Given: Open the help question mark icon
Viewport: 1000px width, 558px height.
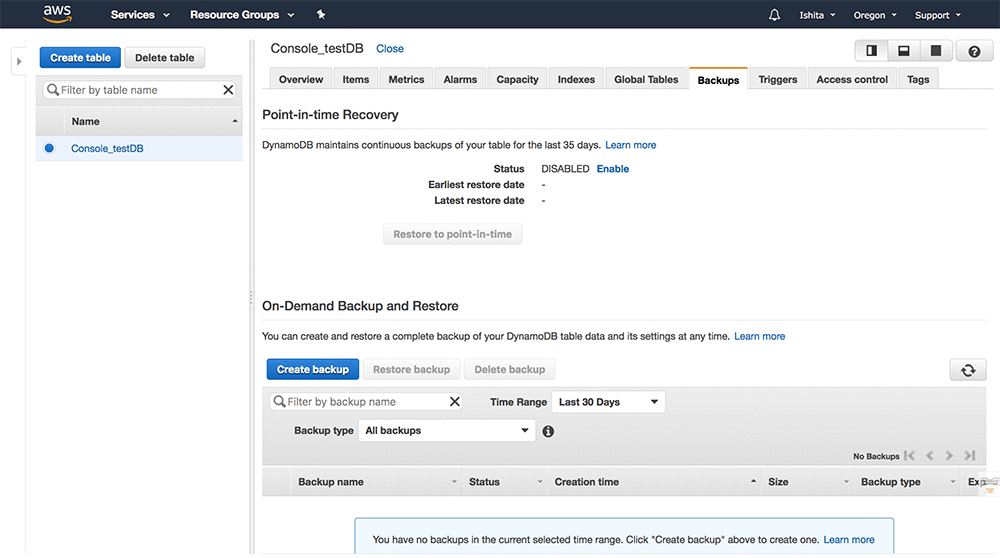Looking at the screenshot, I should coord(974,52).
